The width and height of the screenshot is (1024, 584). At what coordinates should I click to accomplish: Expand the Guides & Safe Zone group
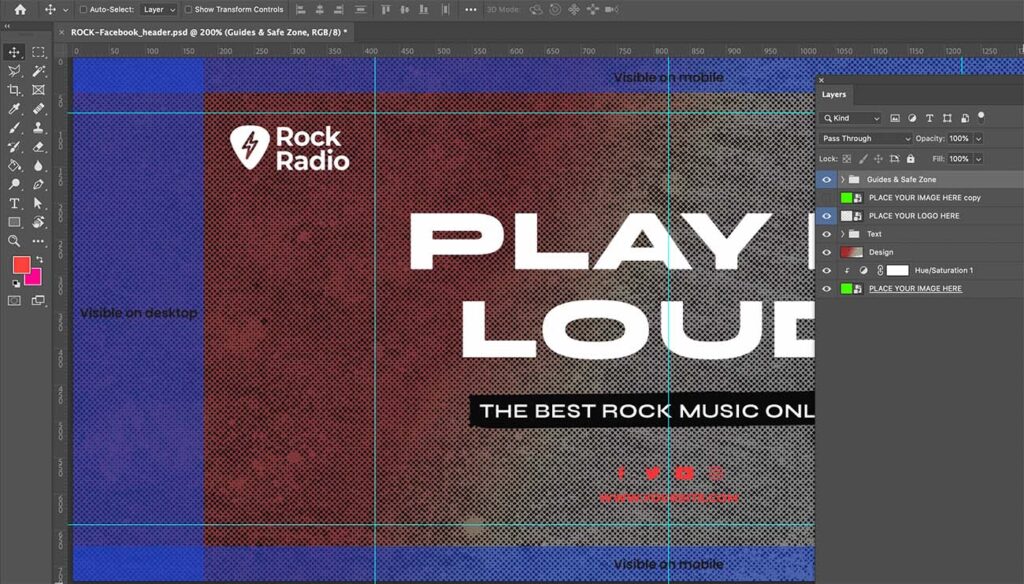click(844, 179)
